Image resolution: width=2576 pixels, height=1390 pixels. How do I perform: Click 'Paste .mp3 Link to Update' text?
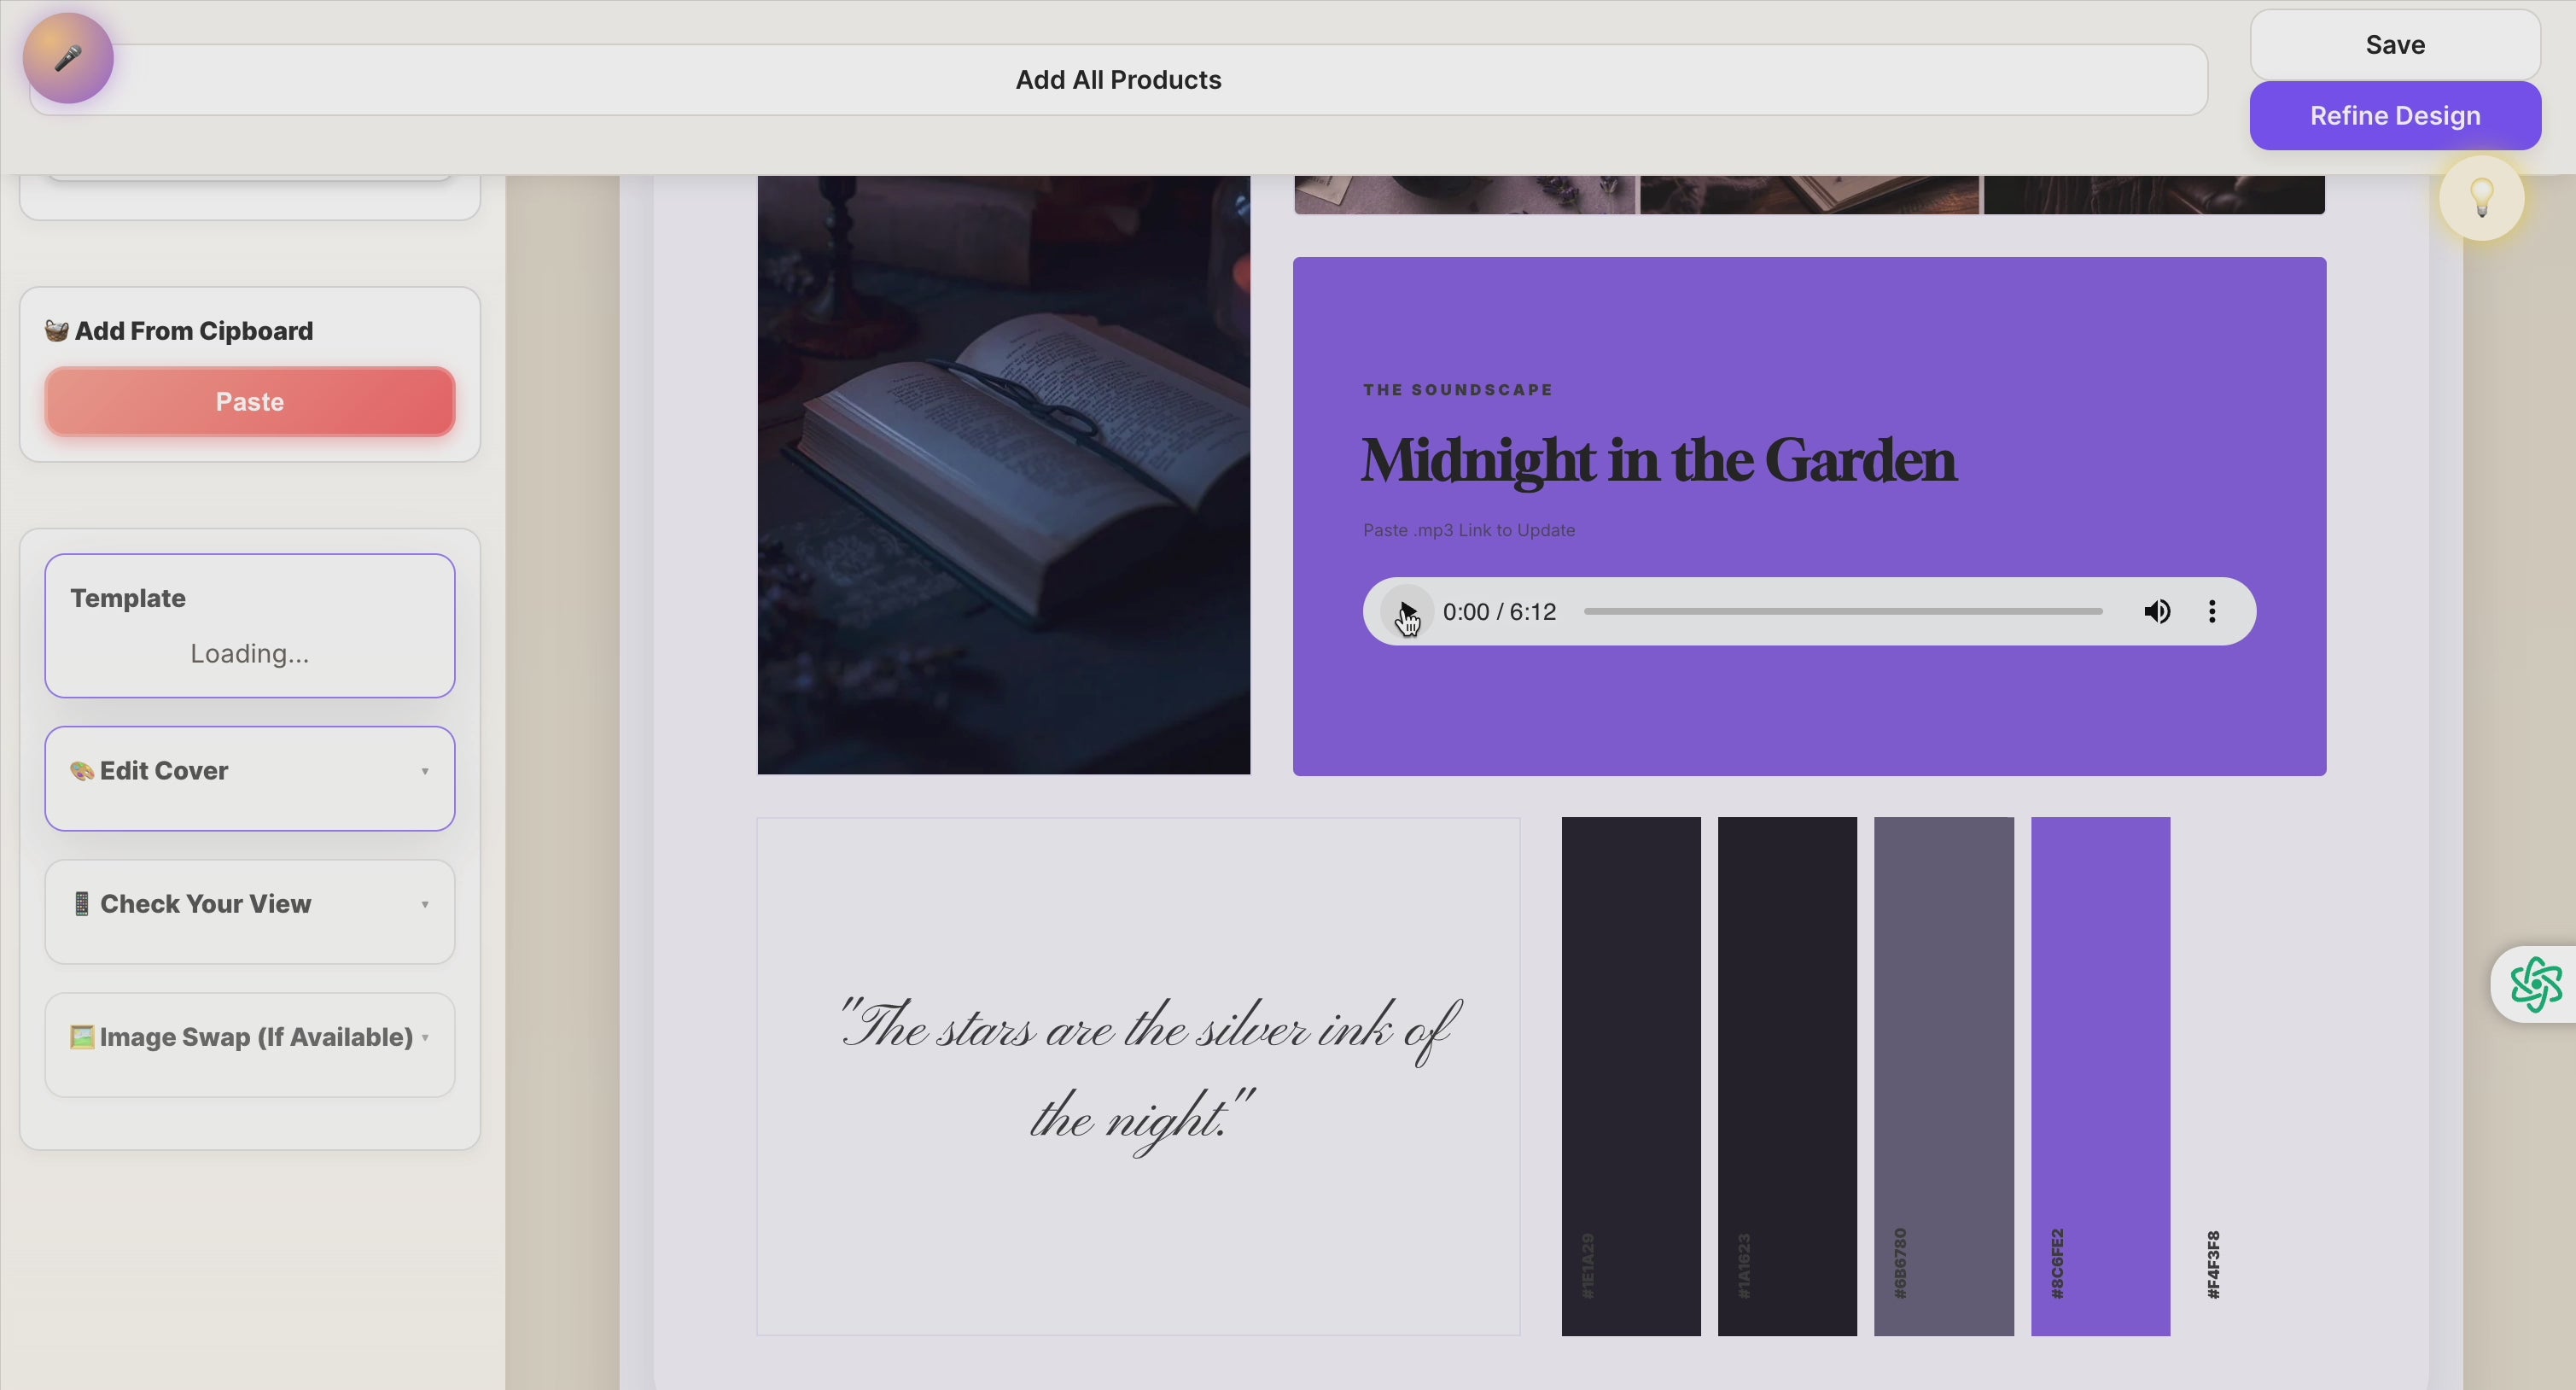[x=1468, y=530]
